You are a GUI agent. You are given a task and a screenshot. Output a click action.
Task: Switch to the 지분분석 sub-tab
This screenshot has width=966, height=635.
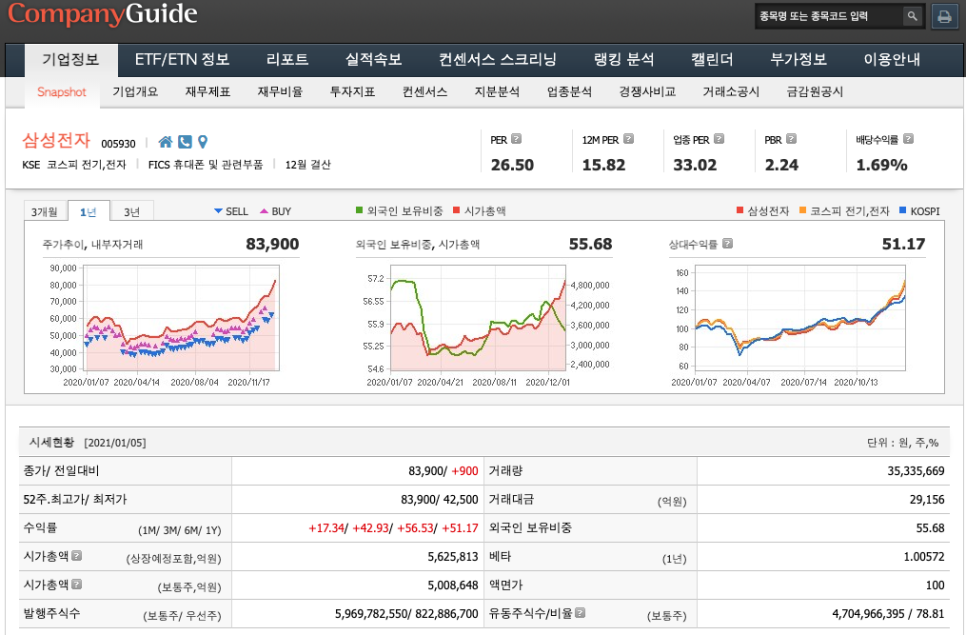tap(497, 92)
